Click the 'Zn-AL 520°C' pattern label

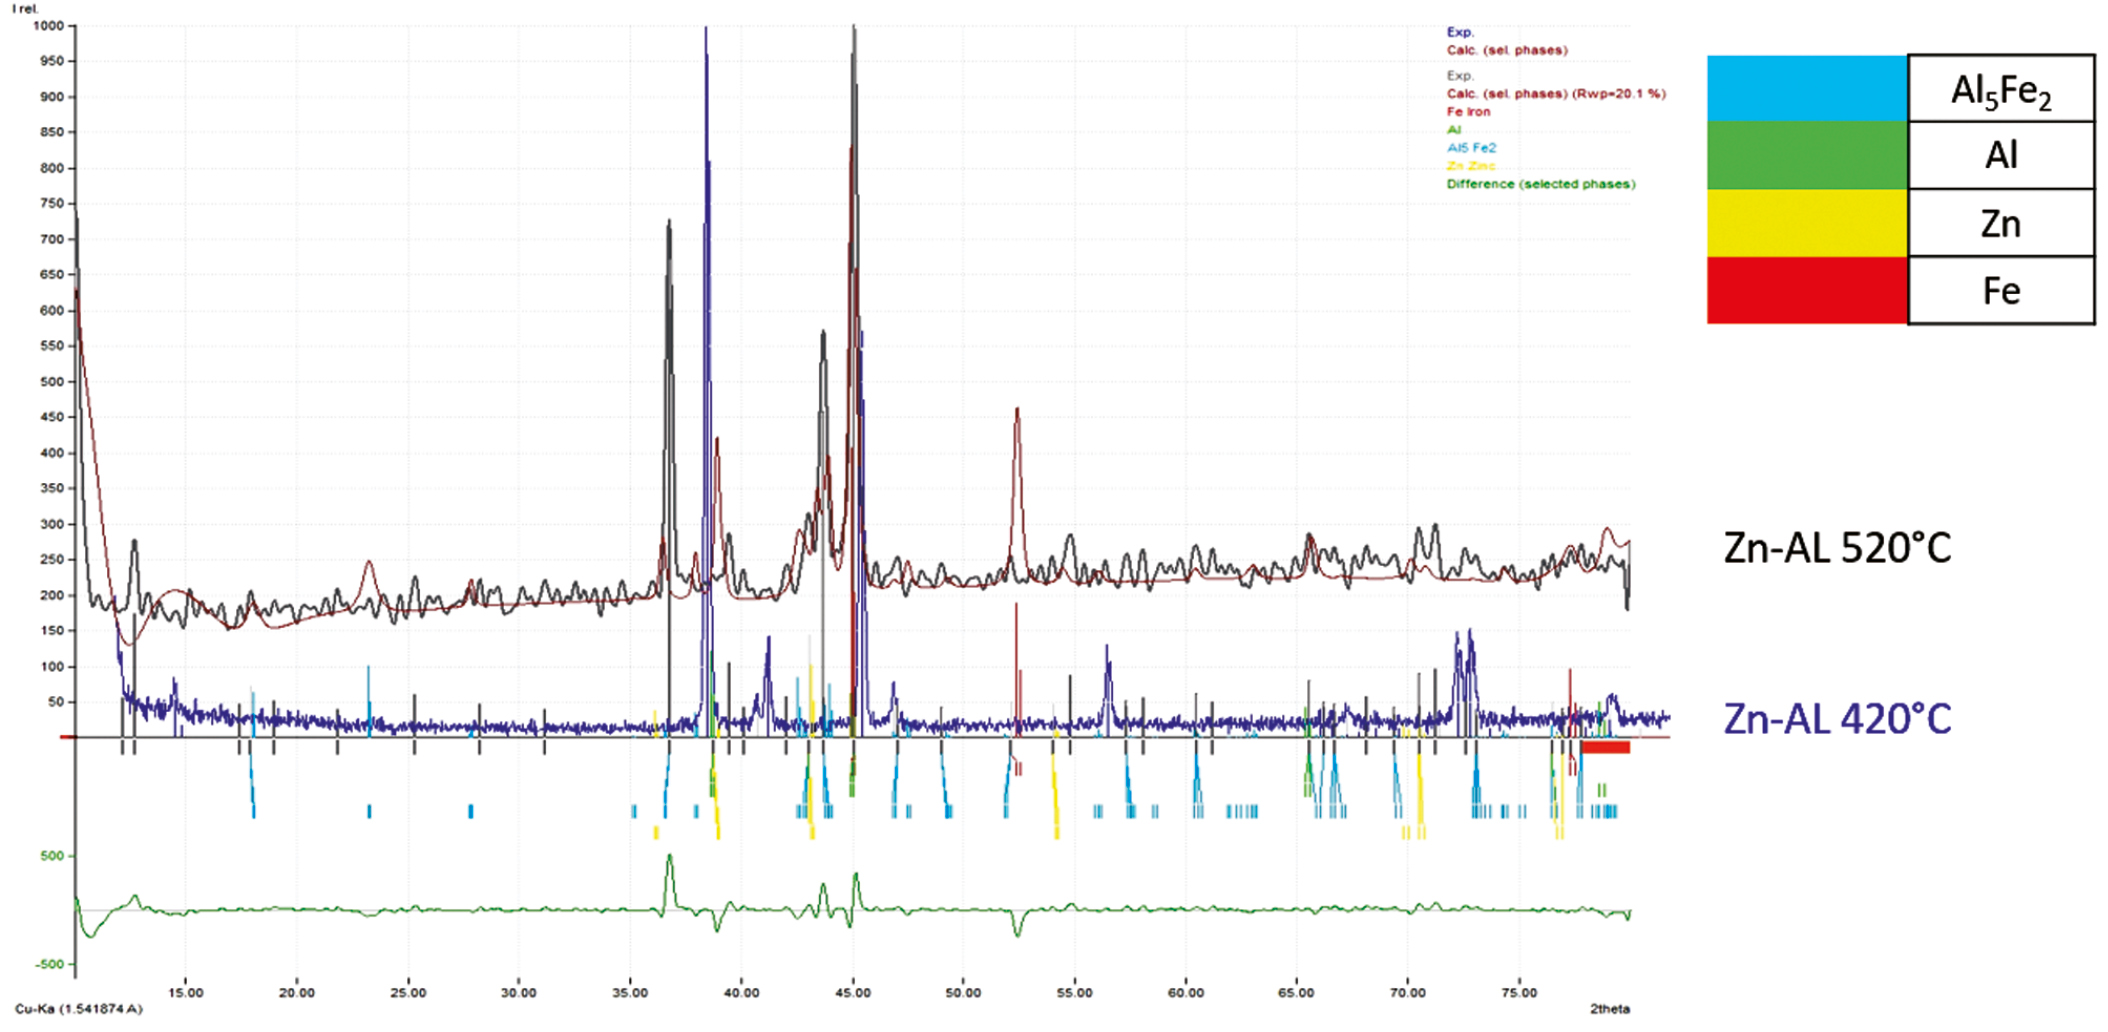[1836, 548]
